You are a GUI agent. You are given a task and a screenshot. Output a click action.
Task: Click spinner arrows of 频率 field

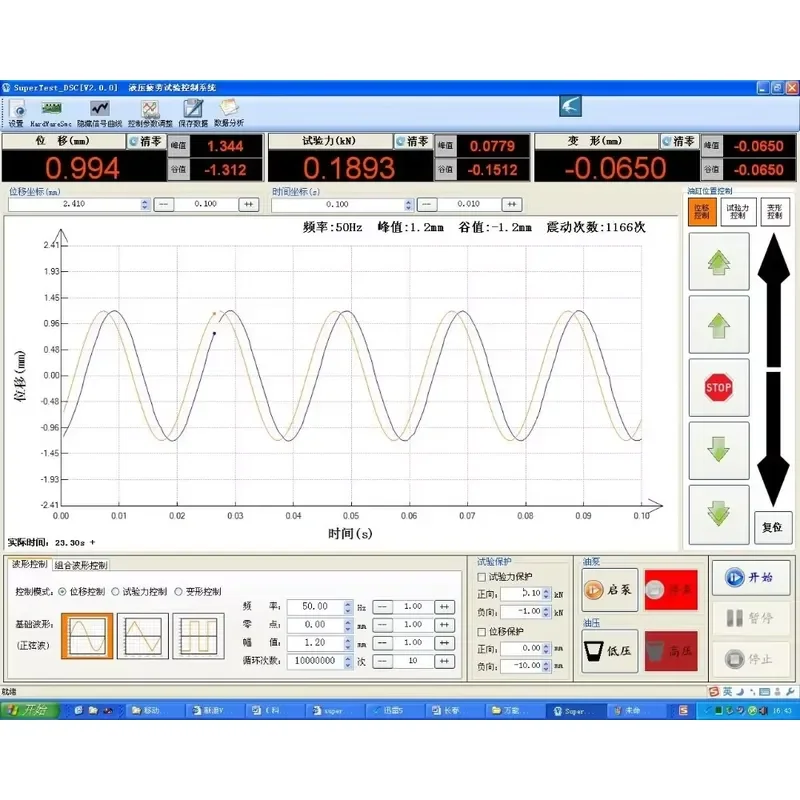(348, 607)
